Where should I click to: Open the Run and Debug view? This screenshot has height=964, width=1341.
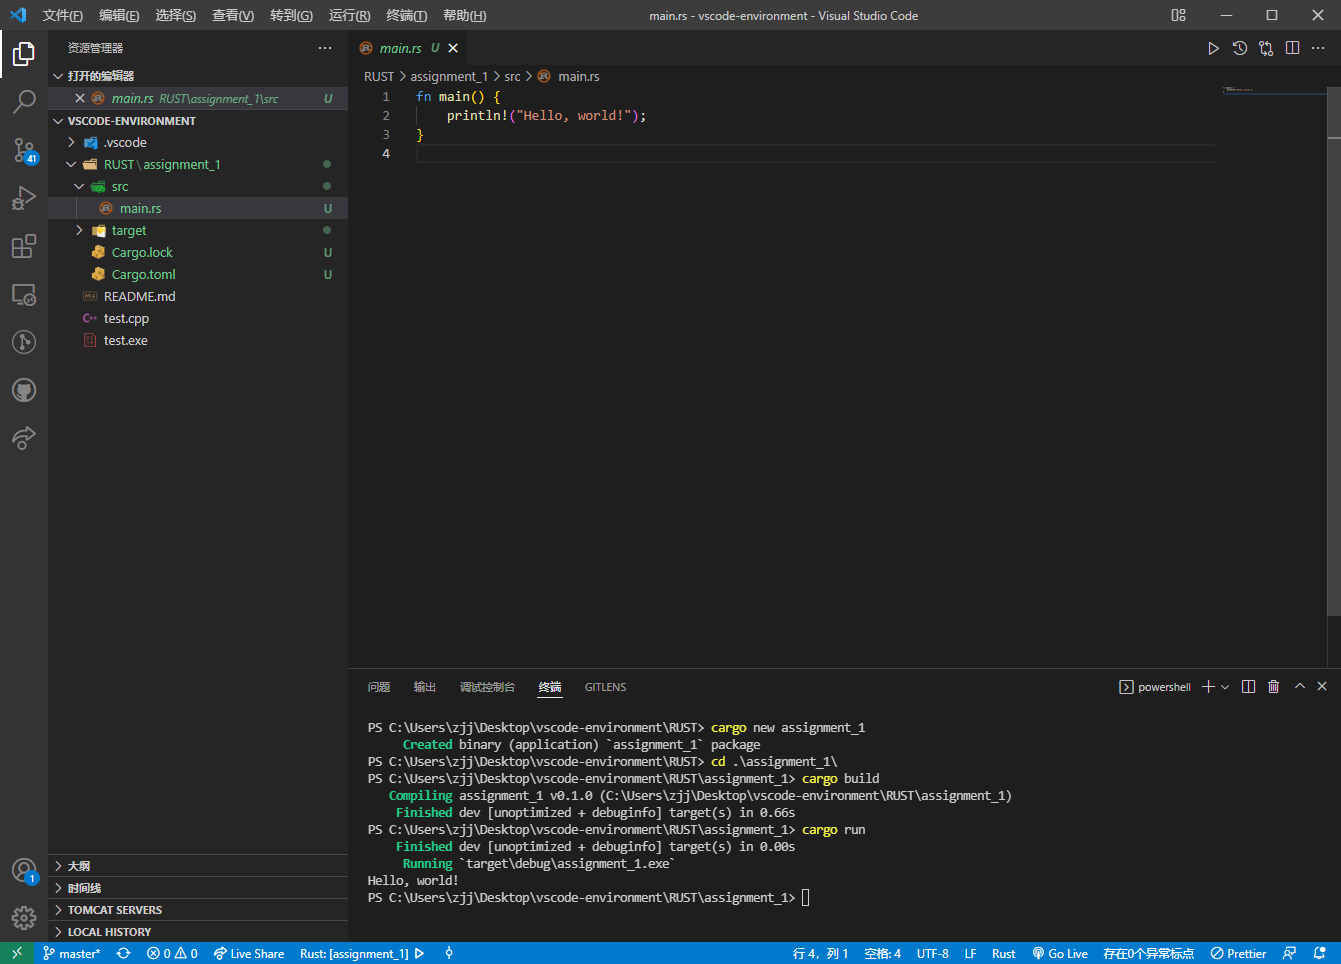24,198
